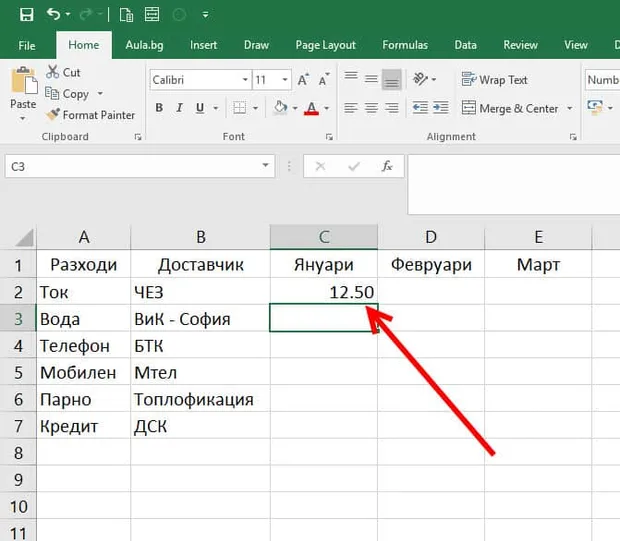
Task: Toggle Middle Align
Action: click(x=371, y=79)
